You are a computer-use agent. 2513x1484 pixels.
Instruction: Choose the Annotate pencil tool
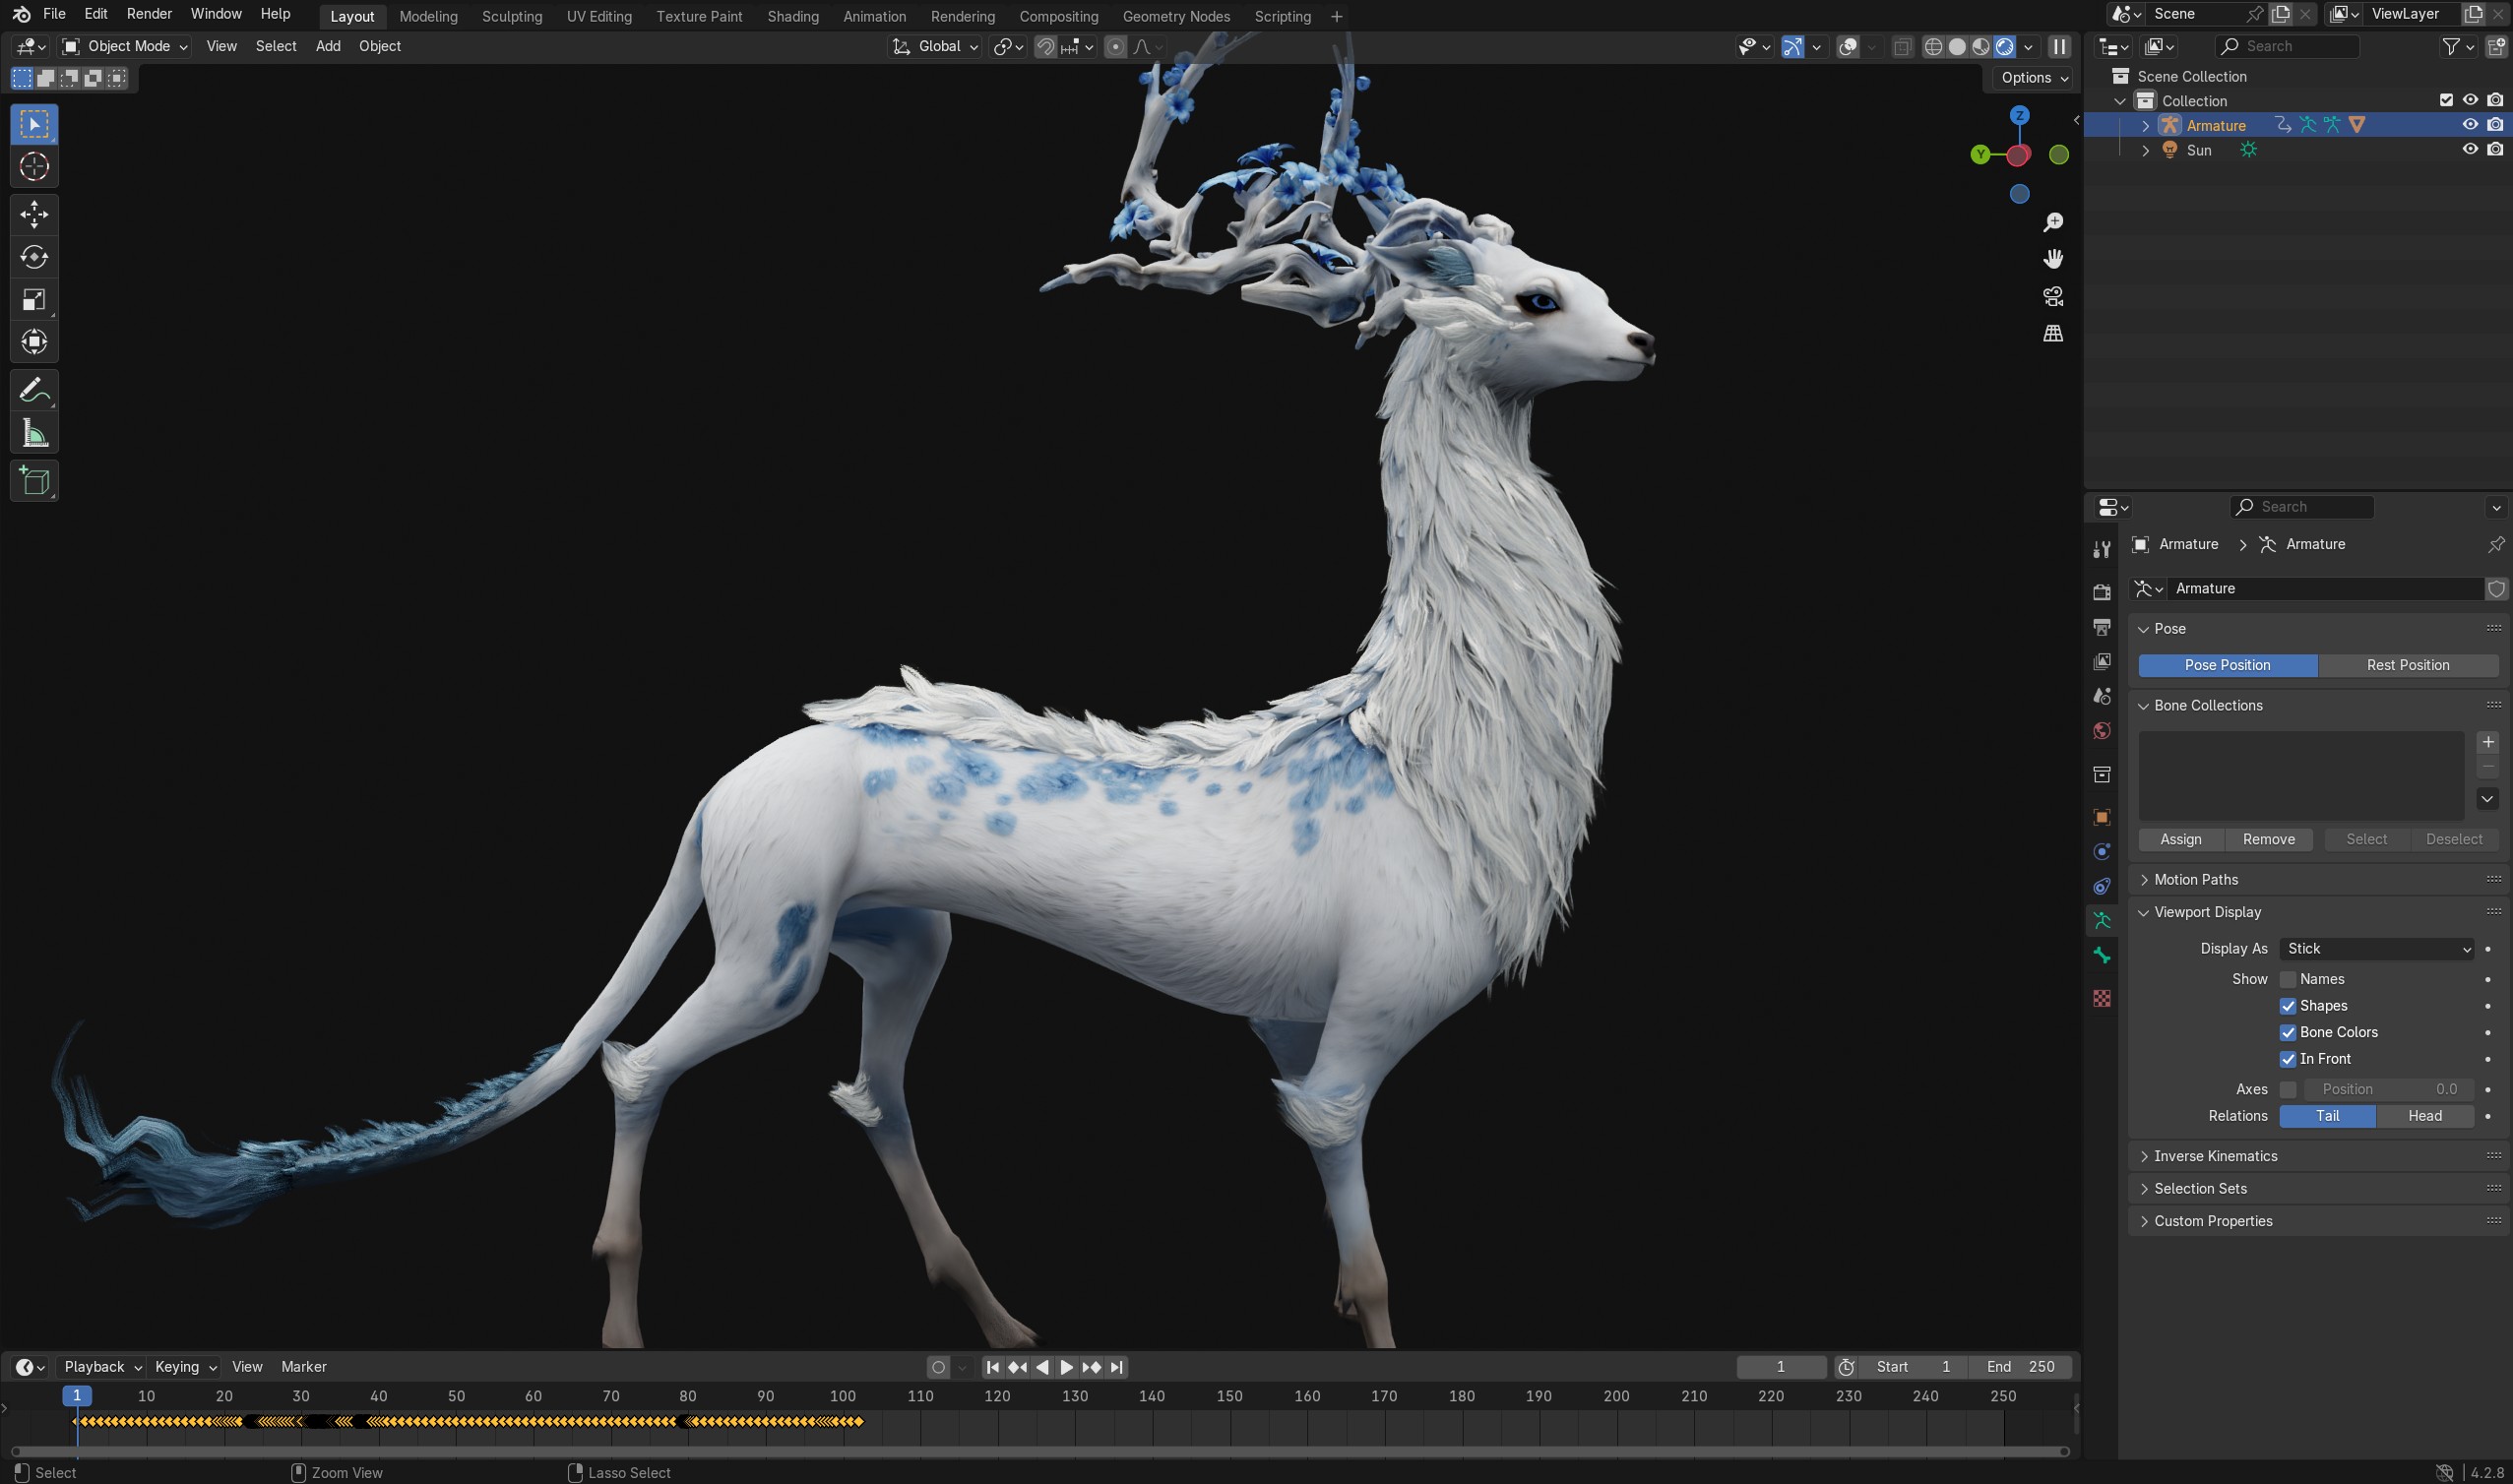(34, 390)
